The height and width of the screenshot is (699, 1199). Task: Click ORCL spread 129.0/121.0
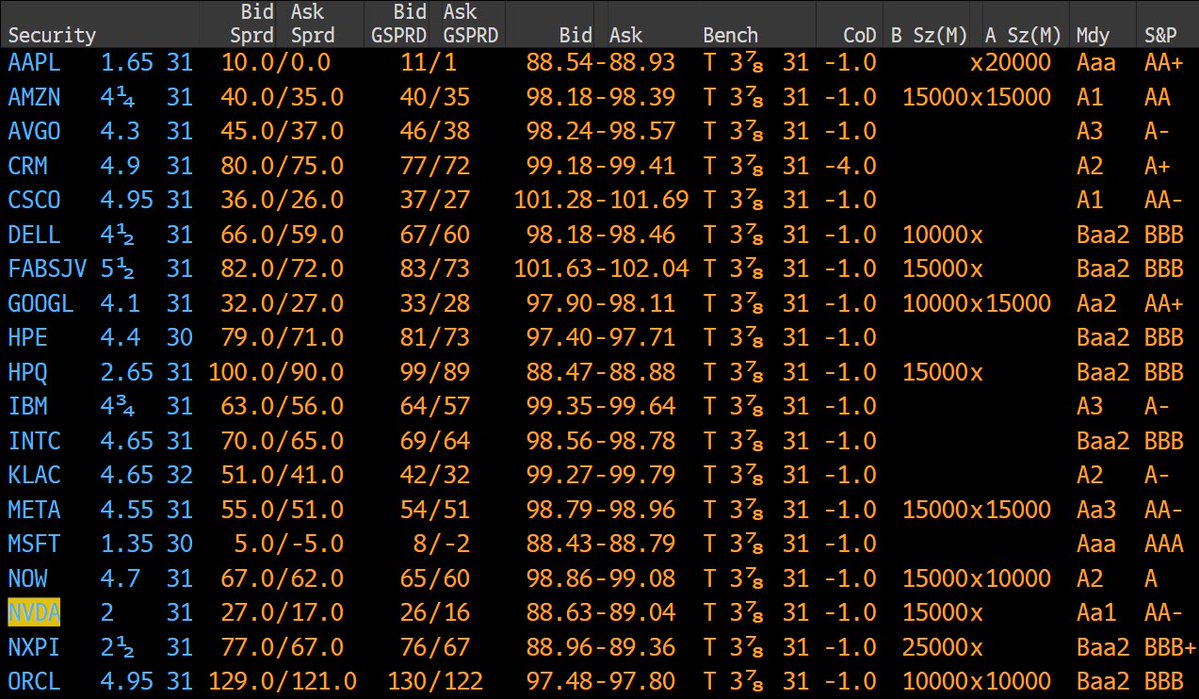[282, 681]
